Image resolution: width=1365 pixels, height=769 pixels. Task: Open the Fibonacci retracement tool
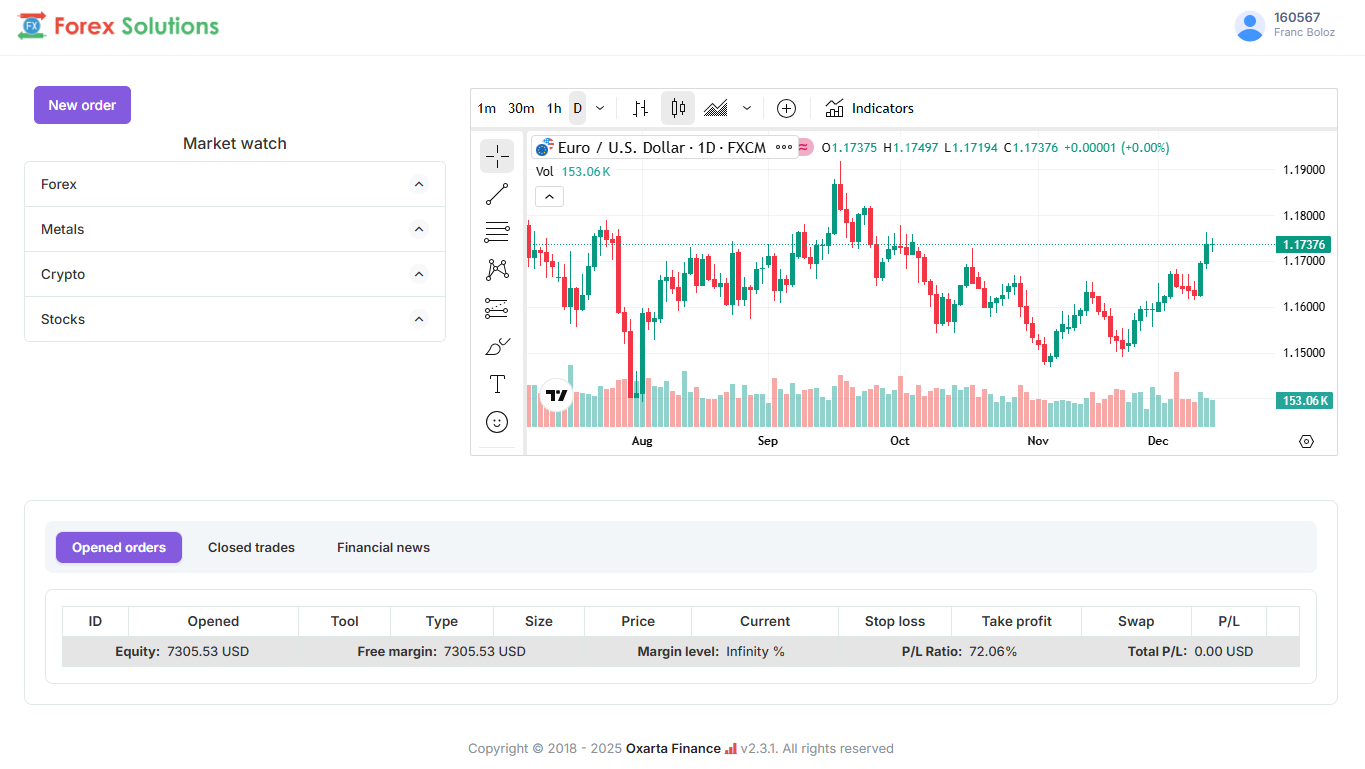pyautogui.click(x=497, y=232)
